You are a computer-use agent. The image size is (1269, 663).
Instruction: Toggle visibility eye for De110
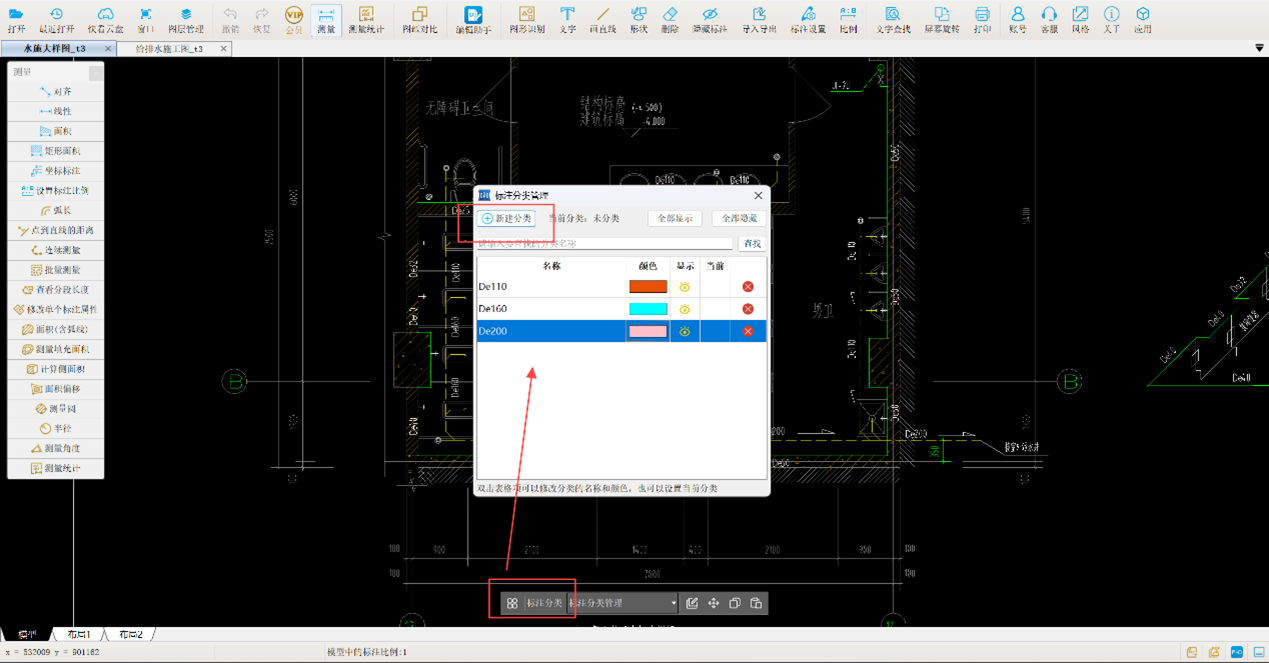pyautogui.click(x=684, y=287)
